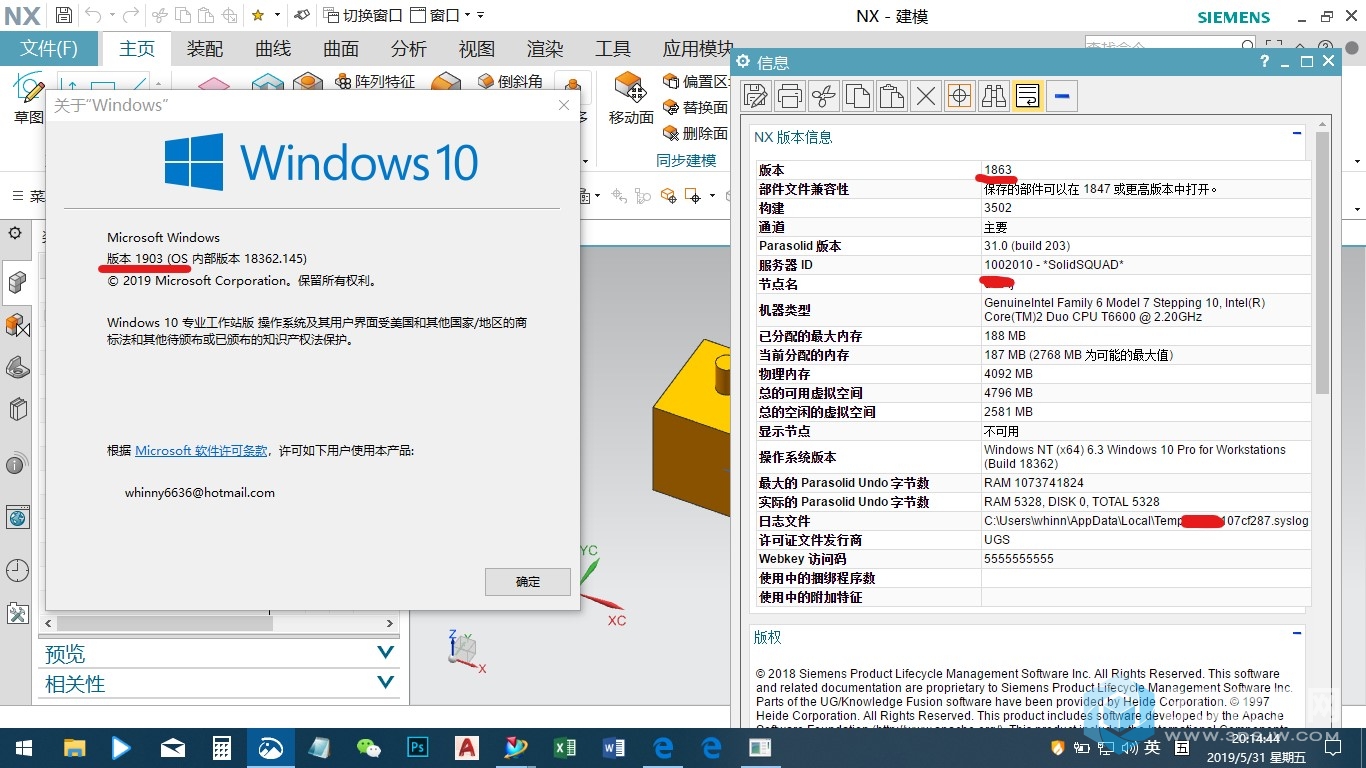Click the Copy icon in NX title bar
The width and height of the screenshot is (1366, 768).
183,15
